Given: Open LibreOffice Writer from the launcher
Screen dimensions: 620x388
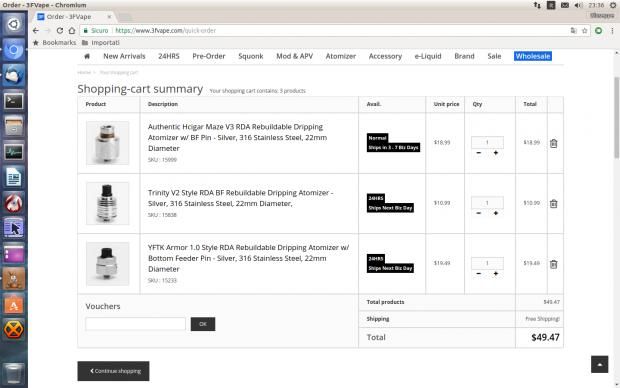Looking at the screenshot, I should point(14,177).
